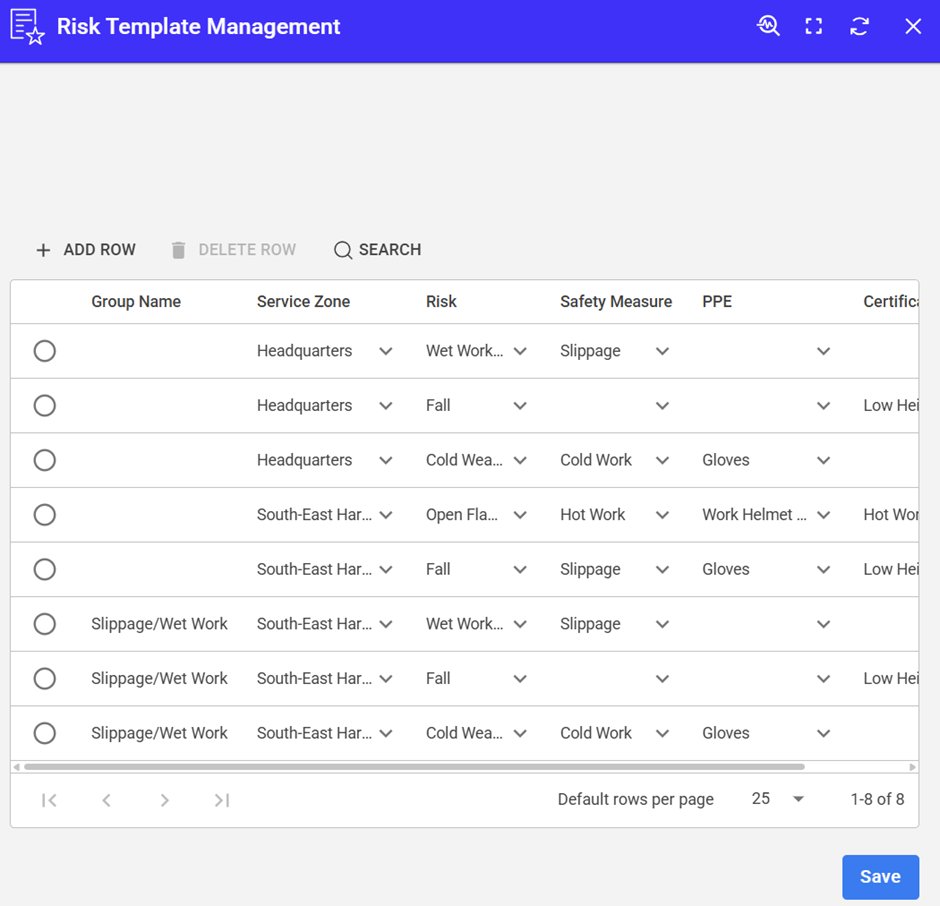This screenshot has width=940, height=906.
Task: Click the search analytics icon in header
Action: (x=768, y=27)
